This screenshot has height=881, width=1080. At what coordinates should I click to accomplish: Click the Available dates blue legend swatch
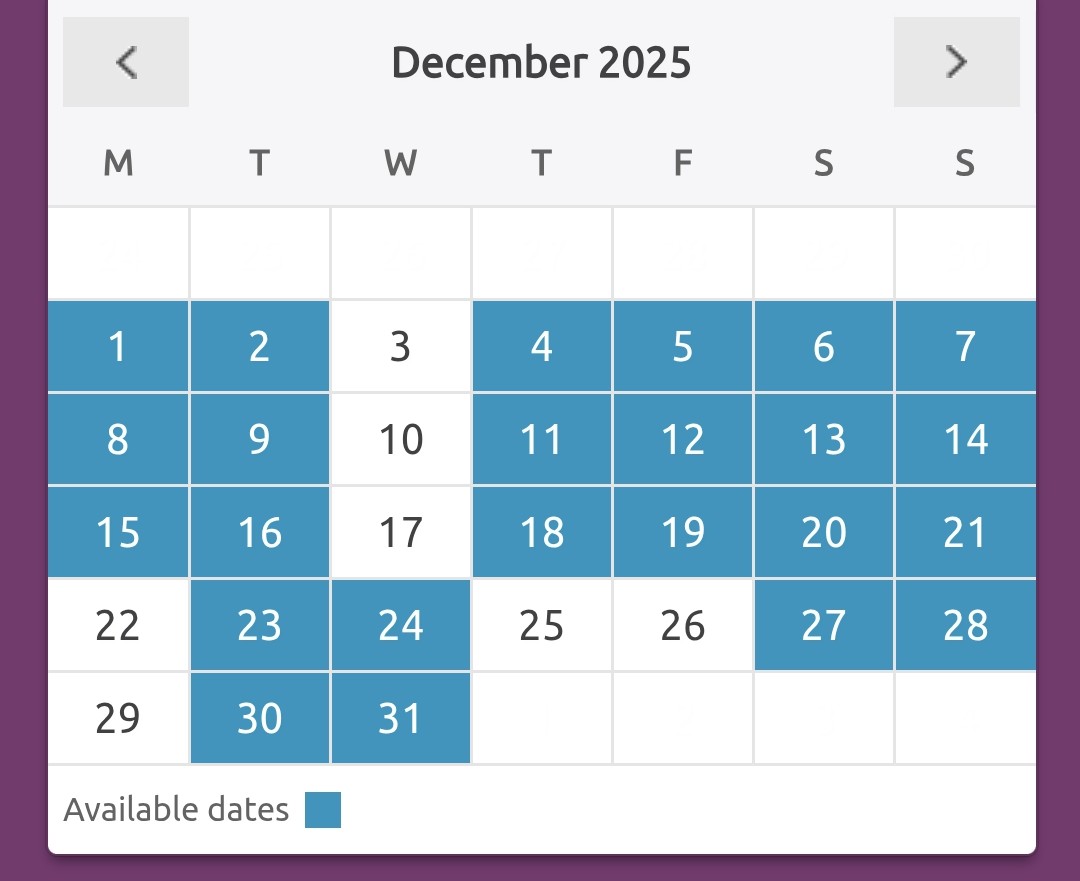tap(323, 810)
